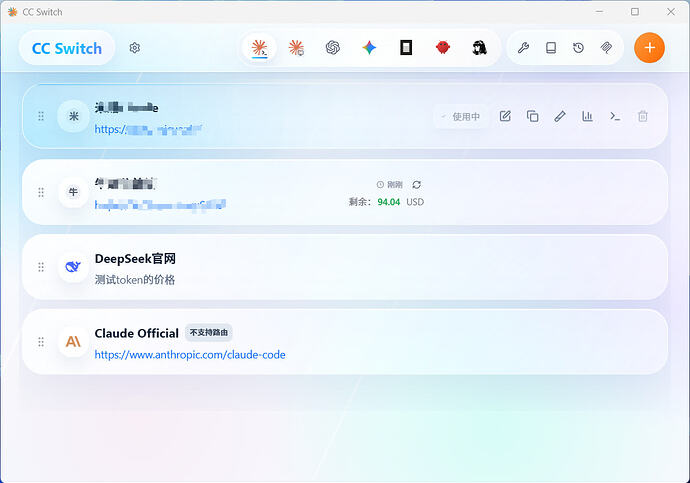Click the 使用中 status button
The height and width of the screenshot is (483, 690).
click(x=461, y=117)
